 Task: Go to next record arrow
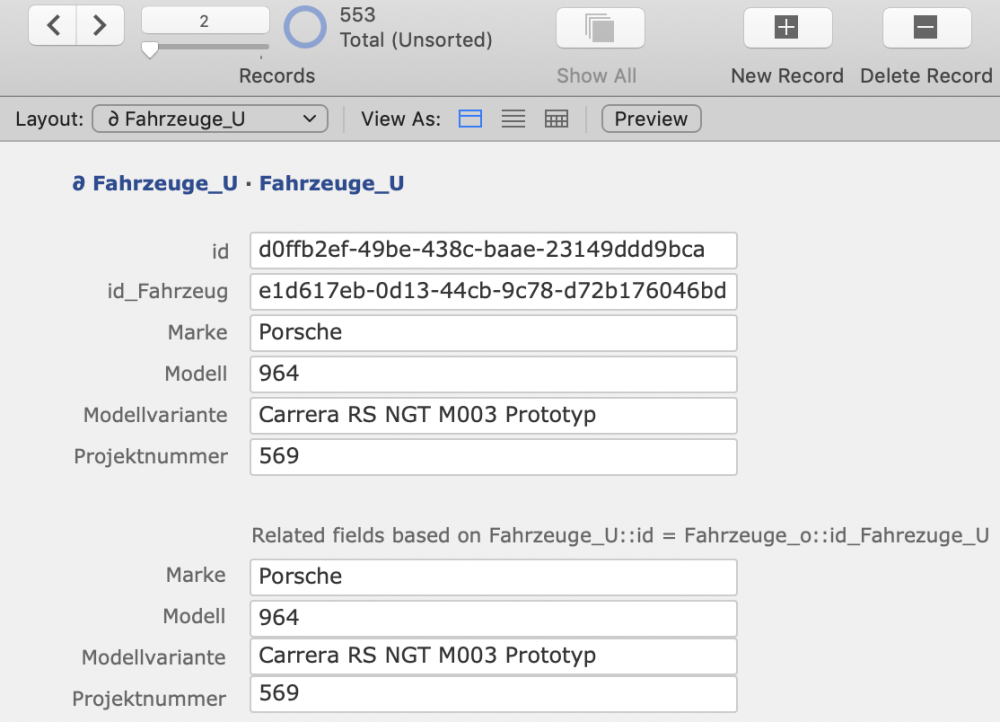(100, 26)
